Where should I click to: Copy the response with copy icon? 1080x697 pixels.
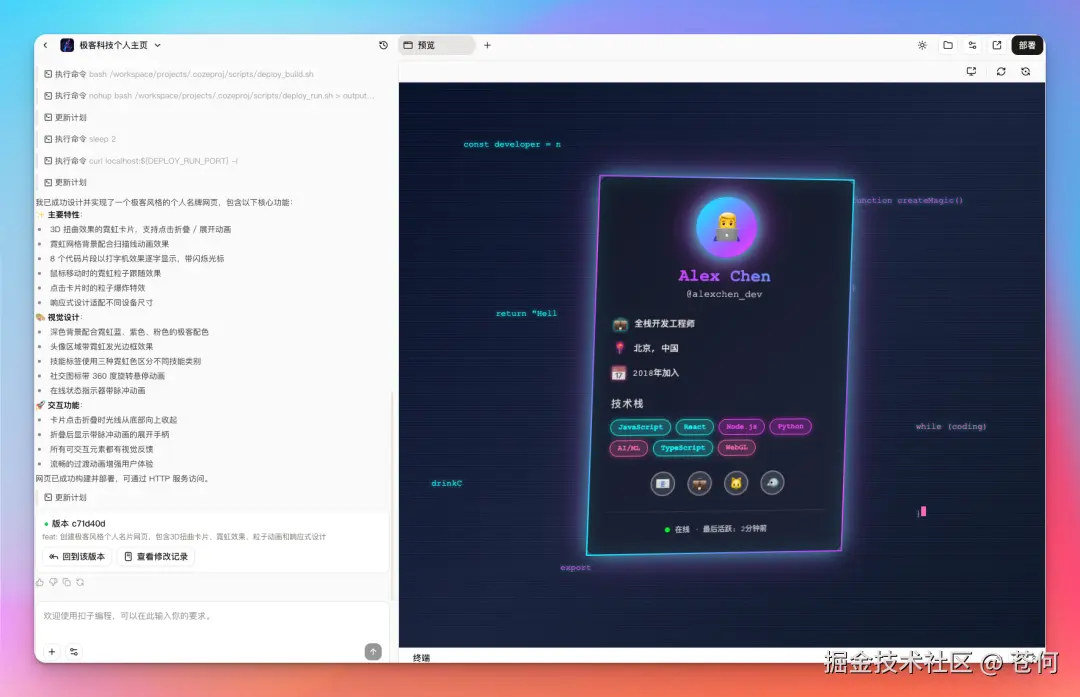point(67,582)
